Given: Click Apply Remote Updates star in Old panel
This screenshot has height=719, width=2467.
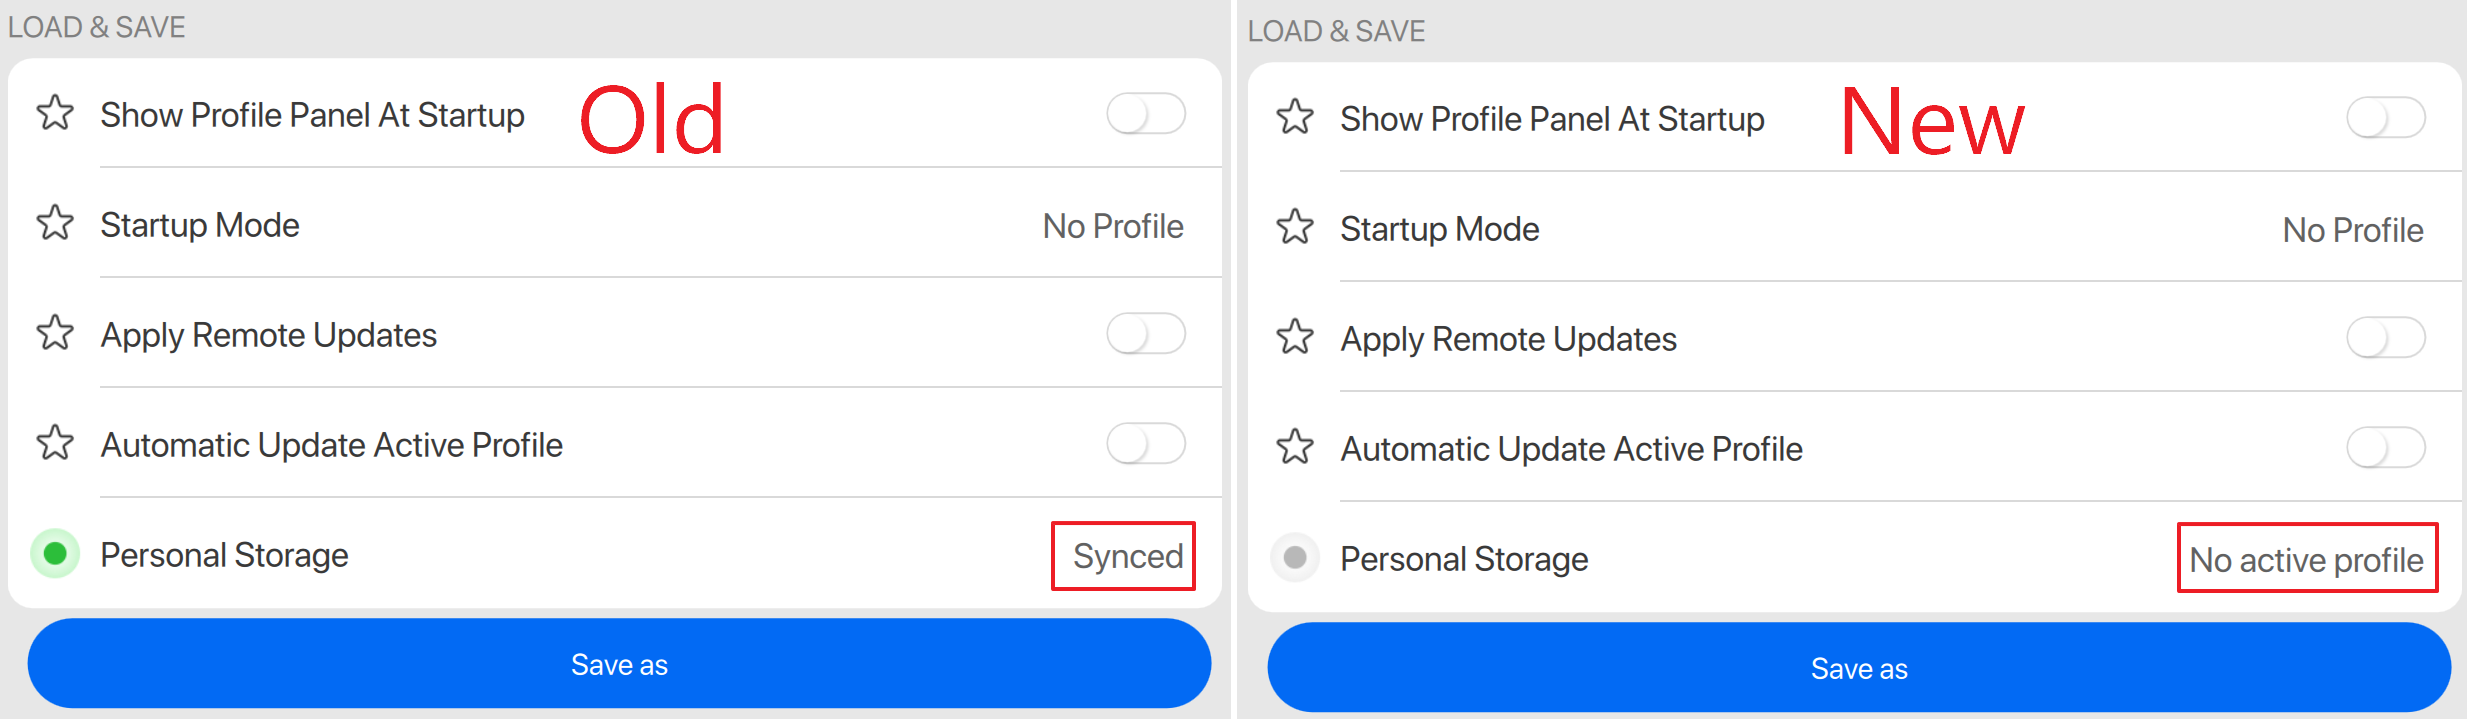Looking at the screenshot, I should coord(55,333).
